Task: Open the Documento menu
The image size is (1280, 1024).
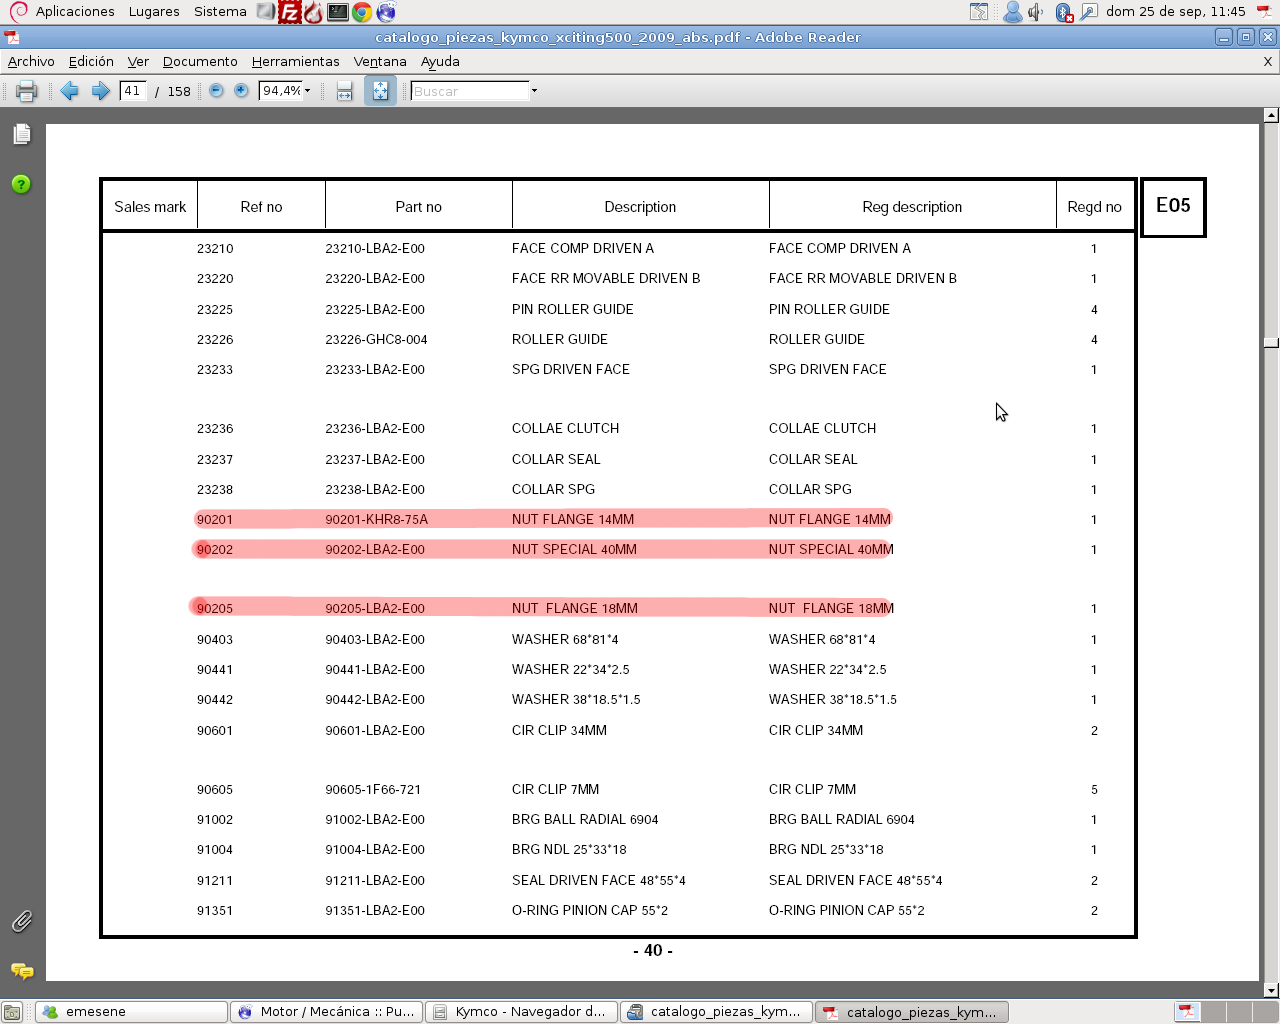Action: pyautogui.click(x=200, y=62)
